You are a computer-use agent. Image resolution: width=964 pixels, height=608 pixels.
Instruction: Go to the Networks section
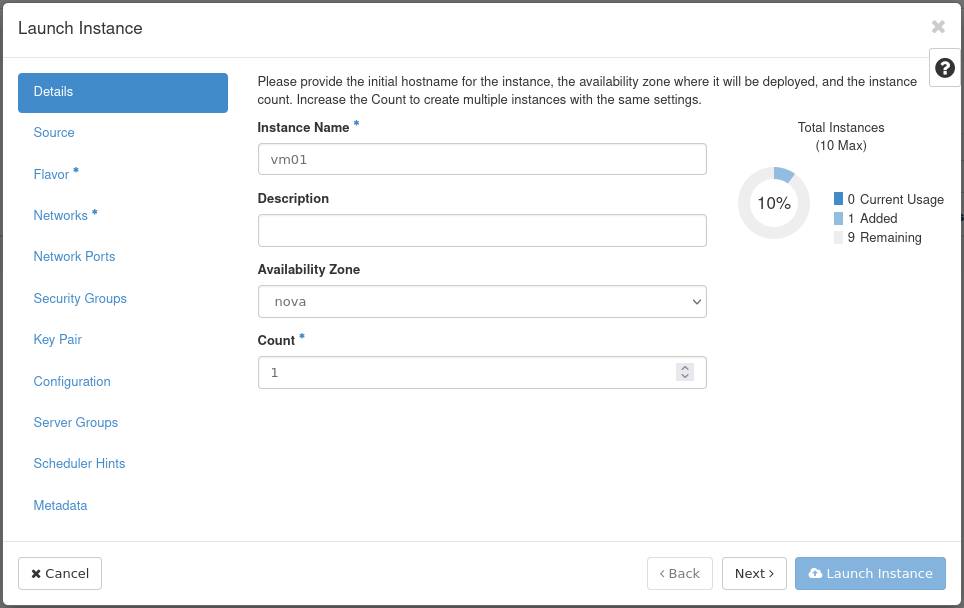(x=61, y=216)
